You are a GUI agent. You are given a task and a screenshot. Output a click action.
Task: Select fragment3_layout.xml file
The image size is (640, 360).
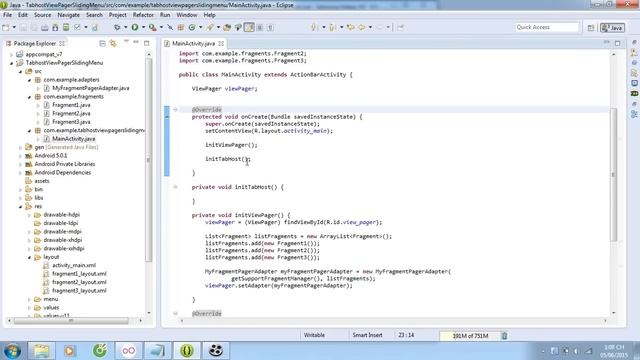point(79,291)
